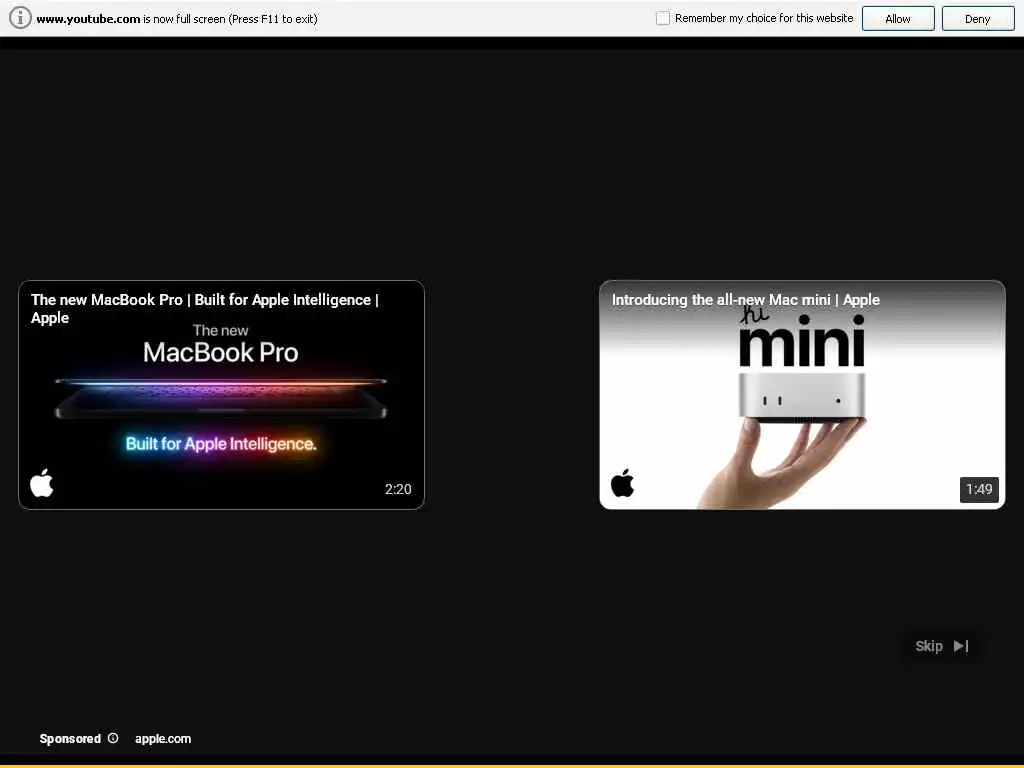Click Apple logo on Mac mini card

pos(622,483)
